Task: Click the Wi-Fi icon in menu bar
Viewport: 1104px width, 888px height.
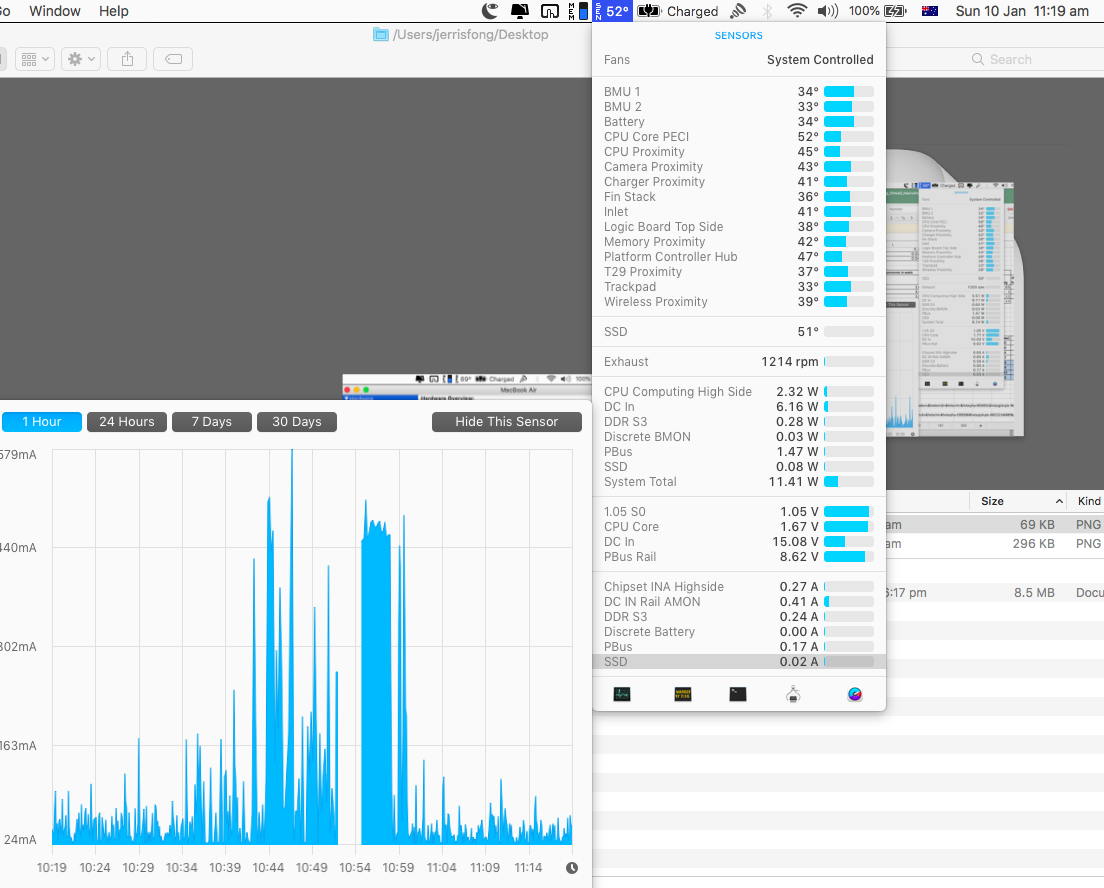Action: click(x=796, y=11)
